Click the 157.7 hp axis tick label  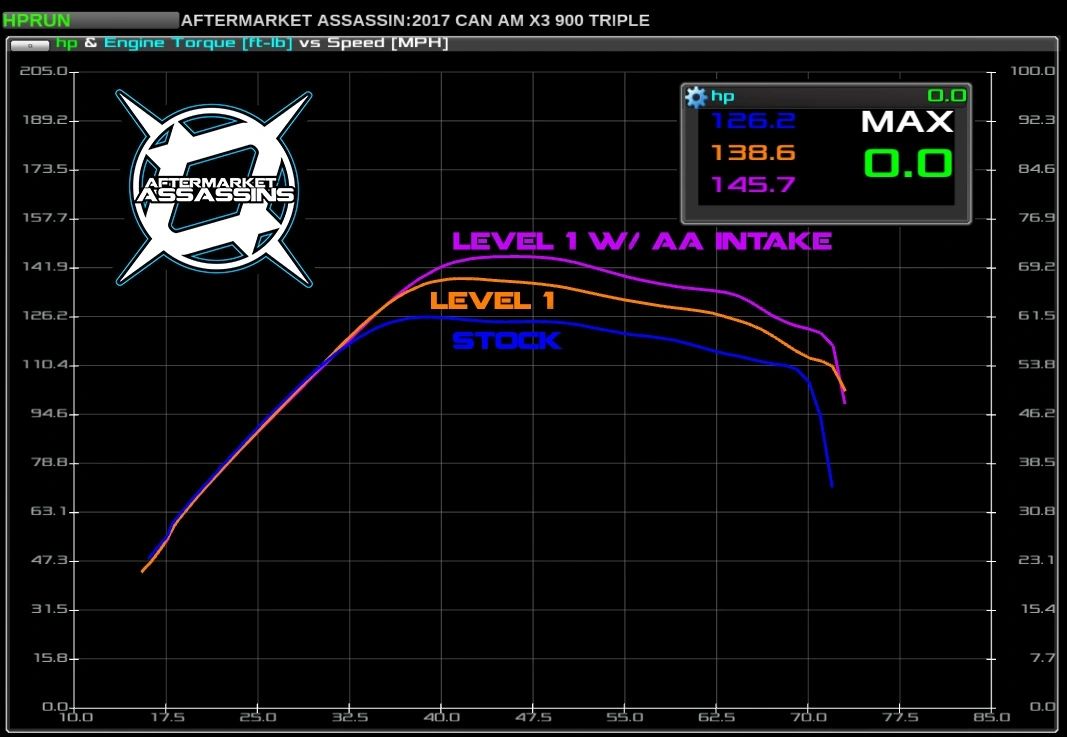coord(45,218)
